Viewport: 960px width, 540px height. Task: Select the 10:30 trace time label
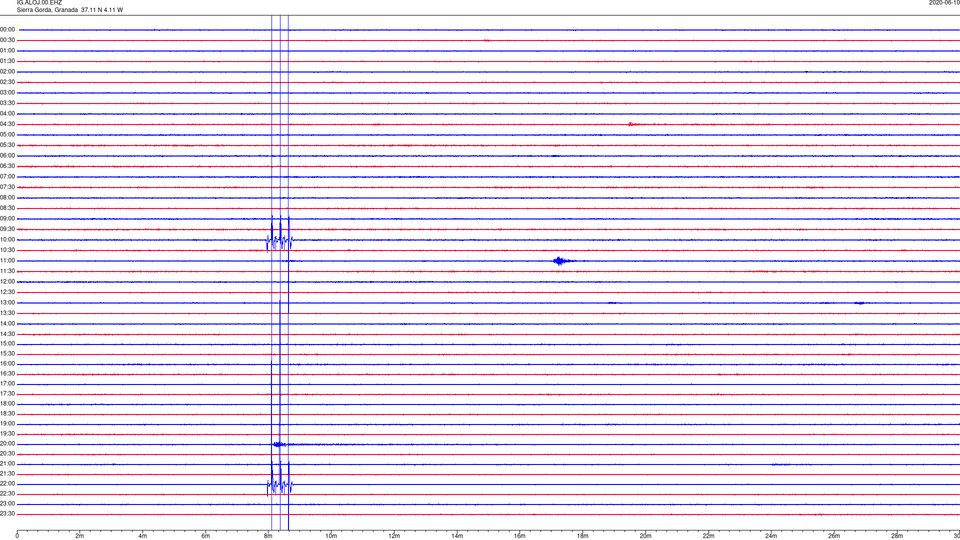click(x=7, y=250)
